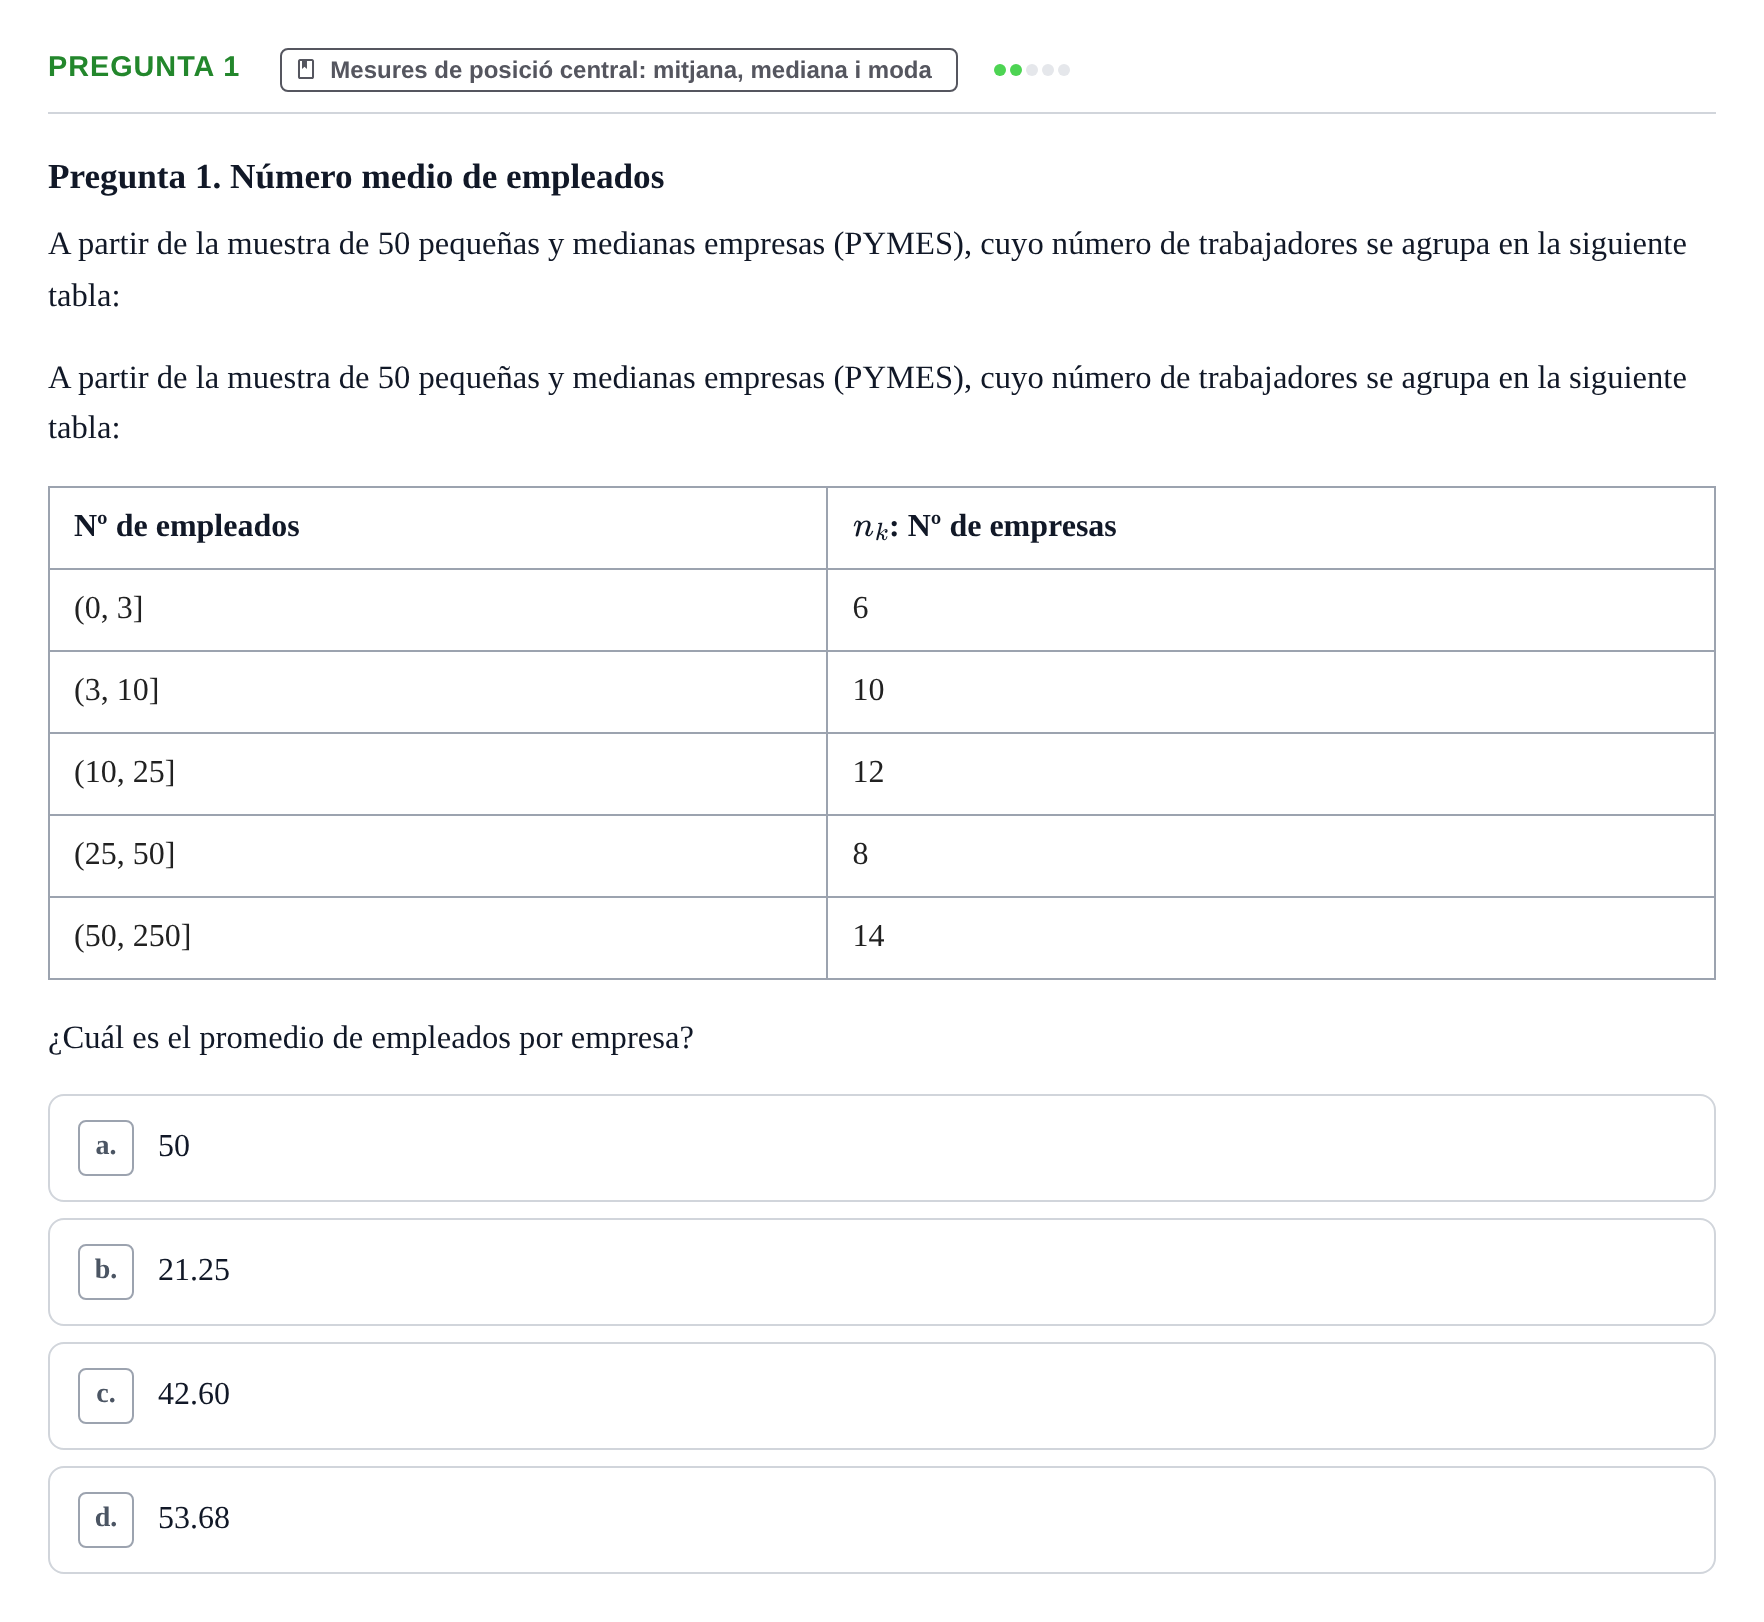The width and height of the screenshot is (1764, 1622).
Task: Click the 'b.' letter badge
Action: pyautogui.click(x=106, y=1272)
